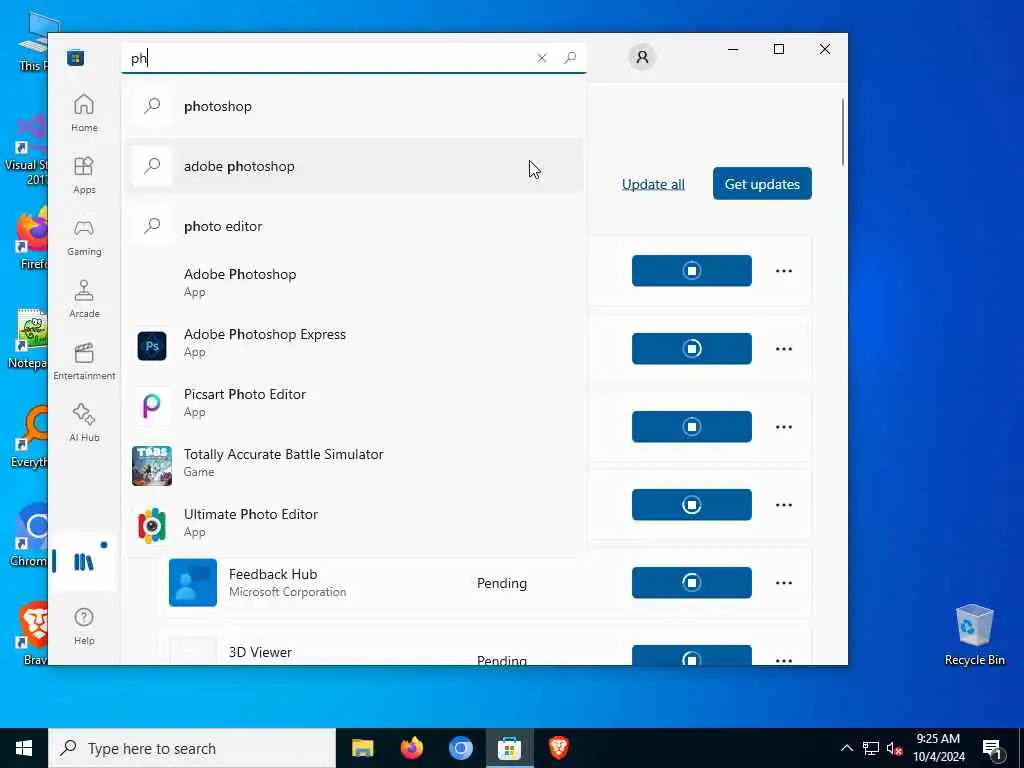Click the clock showing 9:25 AM
1024x768 pixels.
click(x=938, y=748)
